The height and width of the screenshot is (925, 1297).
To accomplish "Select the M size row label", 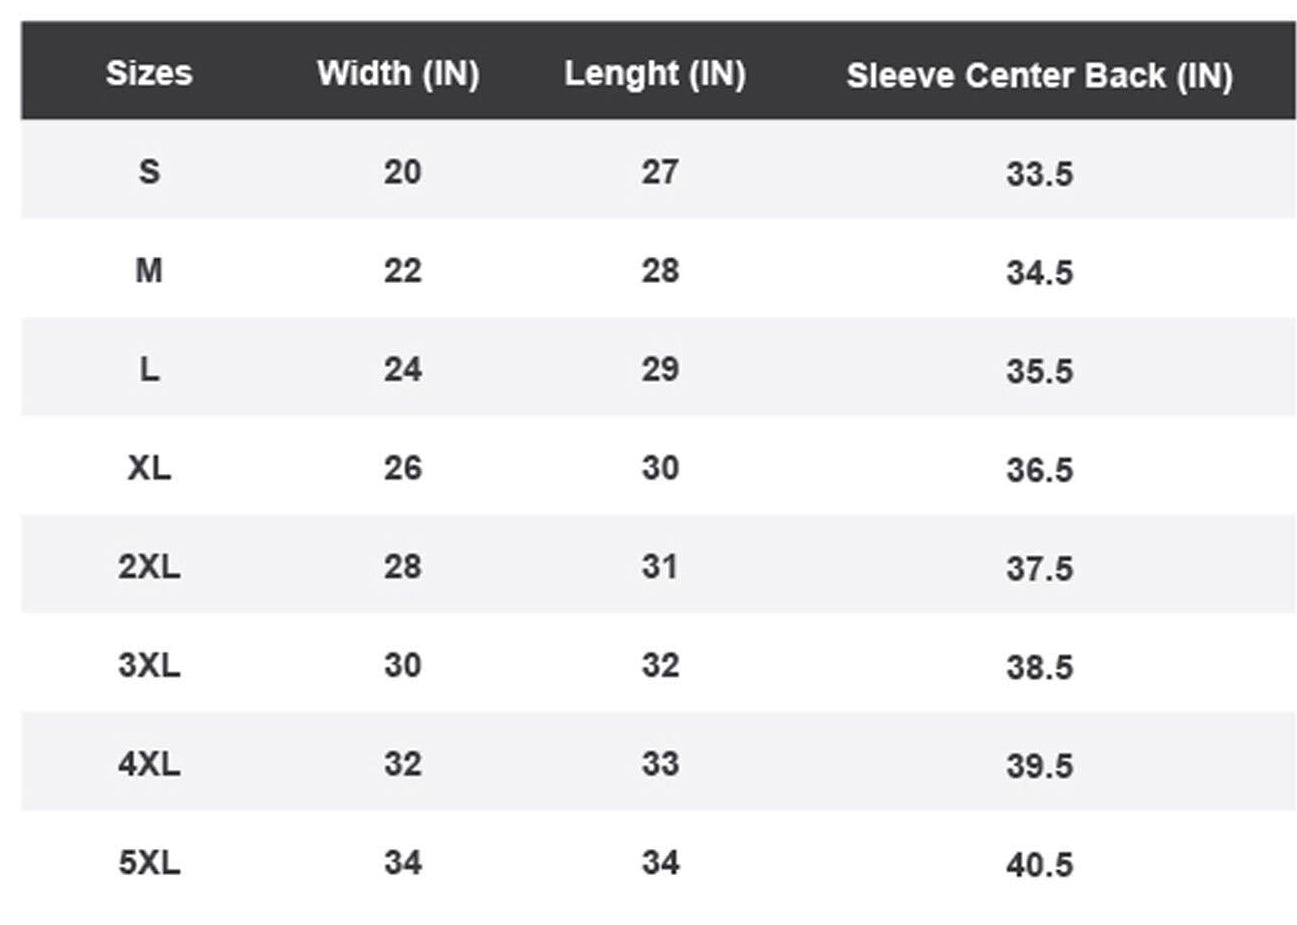I will 149,270.
